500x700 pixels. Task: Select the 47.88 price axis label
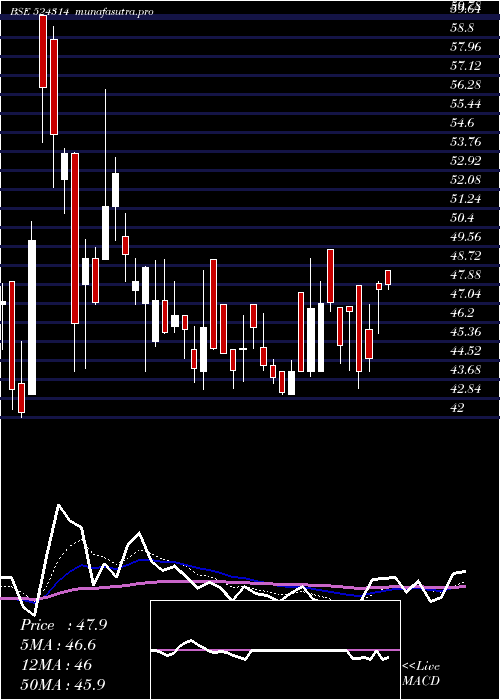click(x=466, y=275)
